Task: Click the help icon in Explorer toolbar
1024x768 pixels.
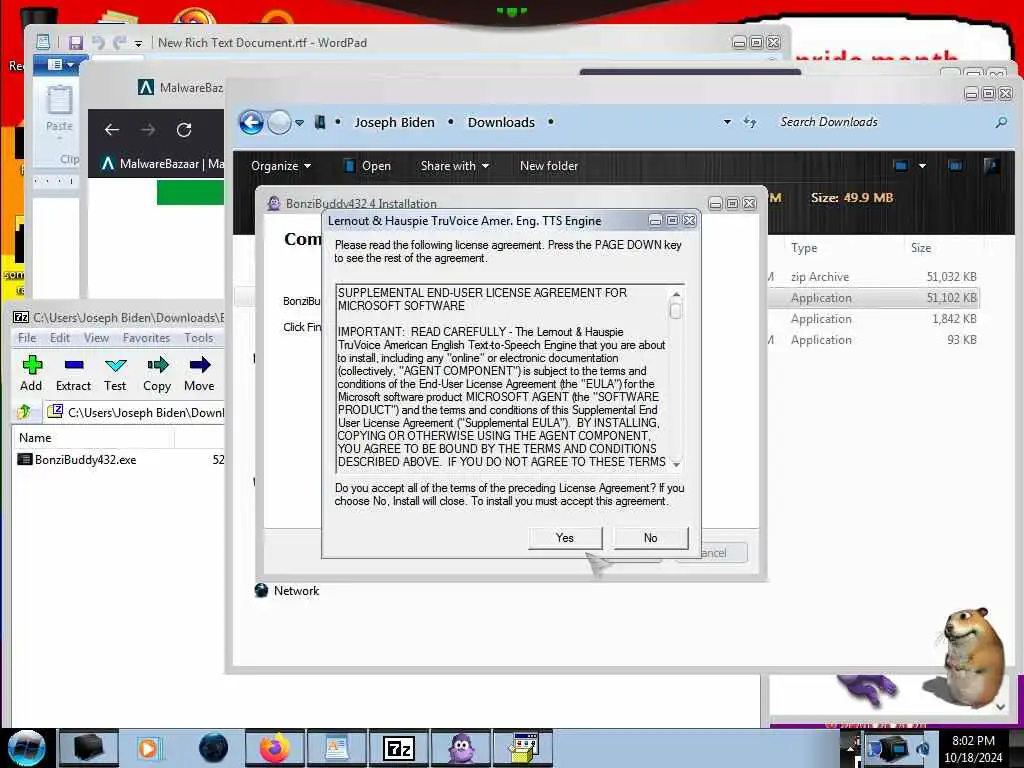Action: tap(991, 166)
